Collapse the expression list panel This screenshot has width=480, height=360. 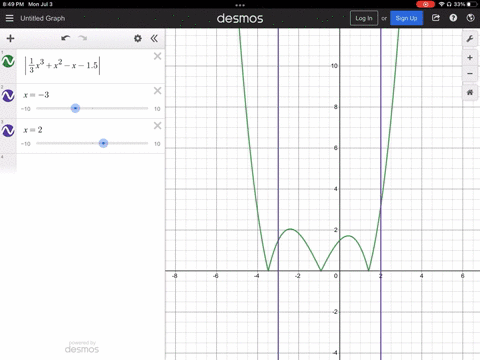point(154,38)
